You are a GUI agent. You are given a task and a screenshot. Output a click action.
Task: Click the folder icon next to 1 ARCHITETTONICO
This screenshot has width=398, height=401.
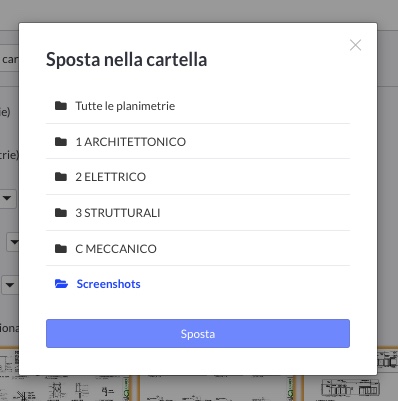[61, 141]
